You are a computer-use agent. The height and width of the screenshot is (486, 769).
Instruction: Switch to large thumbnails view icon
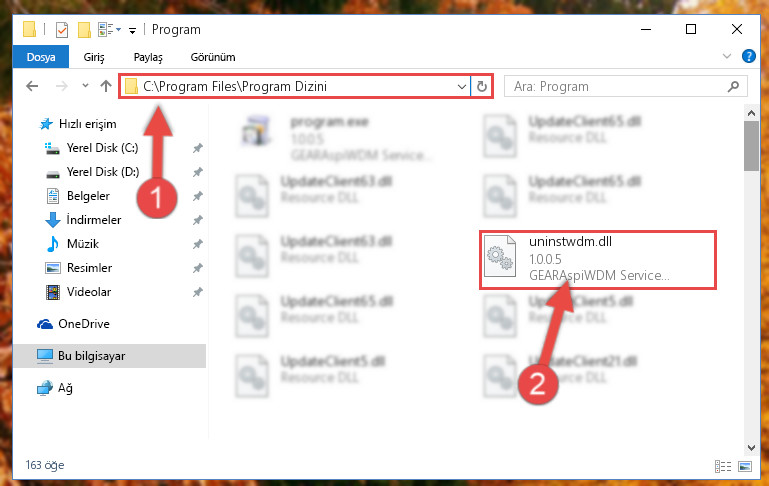744,466
